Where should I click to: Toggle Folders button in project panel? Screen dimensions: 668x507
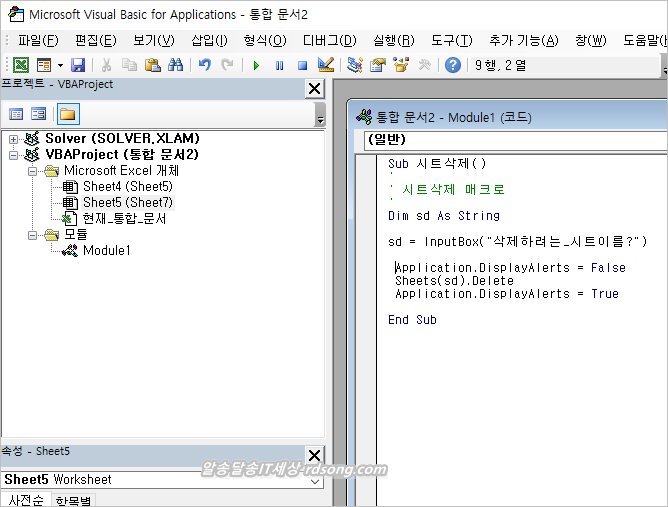coord(67,114)
